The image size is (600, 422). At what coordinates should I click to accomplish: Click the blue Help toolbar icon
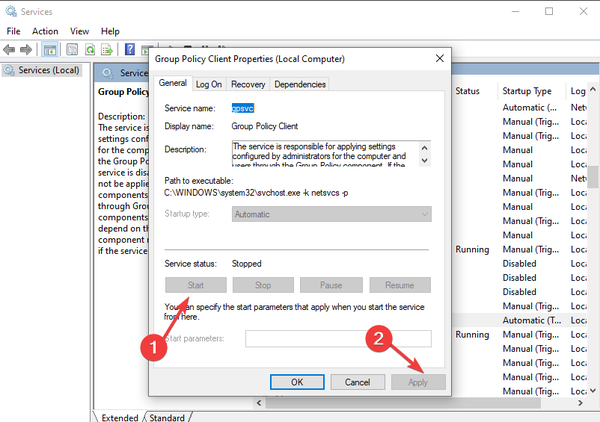[131, 49]
